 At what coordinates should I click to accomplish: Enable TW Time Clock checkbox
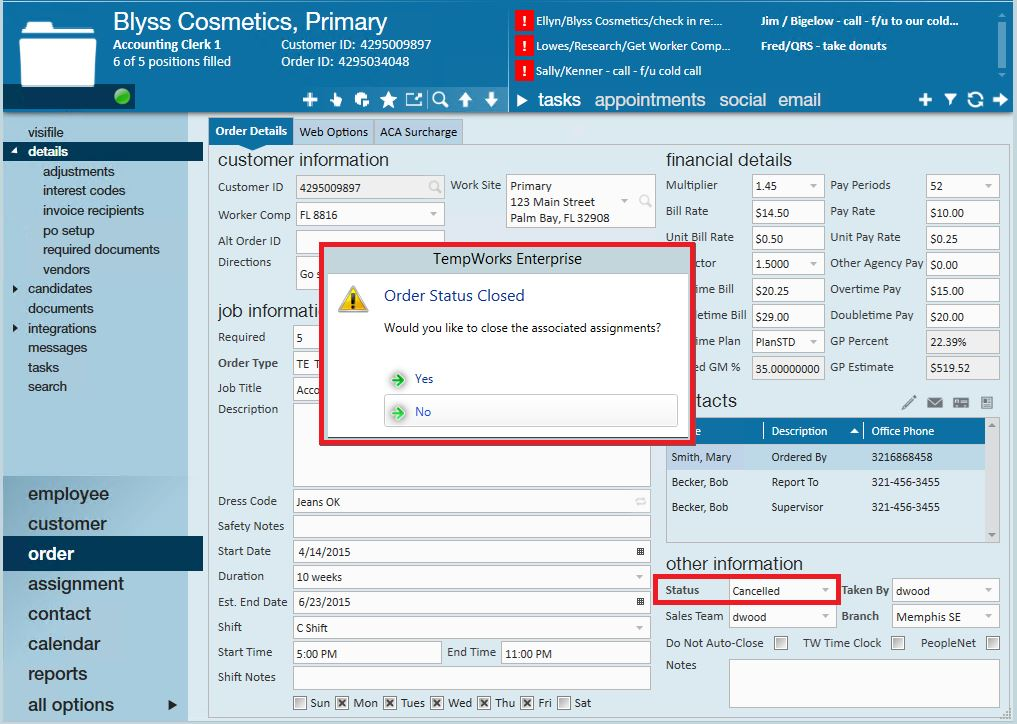click(x=898, y=643)
